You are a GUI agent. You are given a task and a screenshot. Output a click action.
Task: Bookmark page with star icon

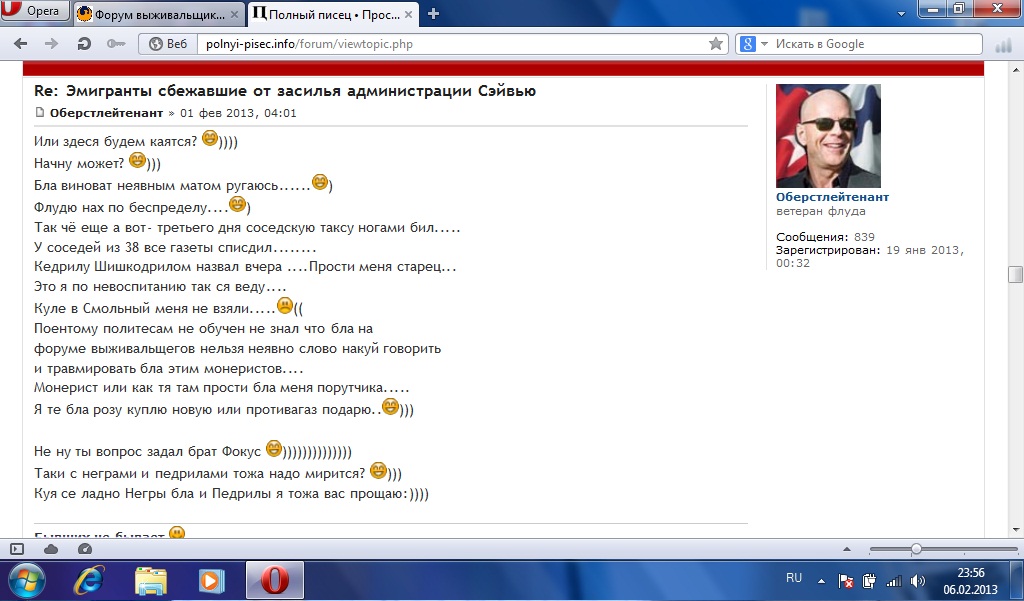[716, 44]
